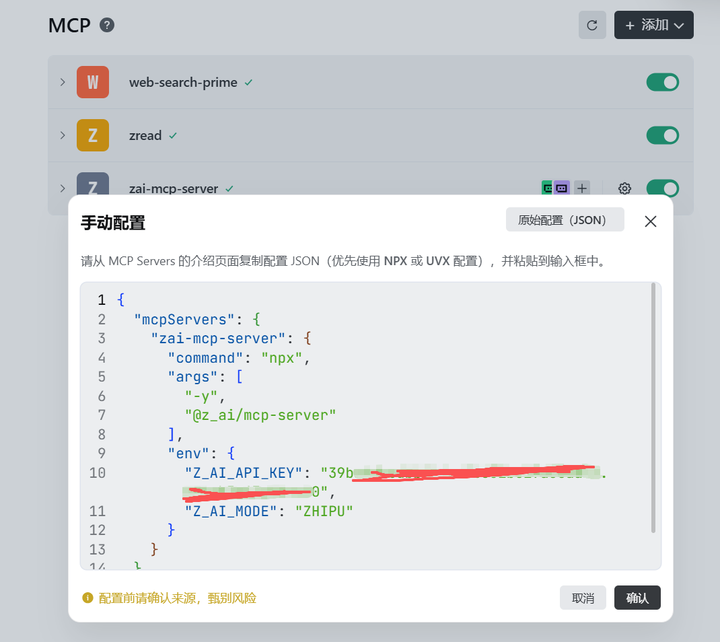The image size is (720, 642).
Task: Click line number 1 in editor gutter
Action: pos(101,300)
